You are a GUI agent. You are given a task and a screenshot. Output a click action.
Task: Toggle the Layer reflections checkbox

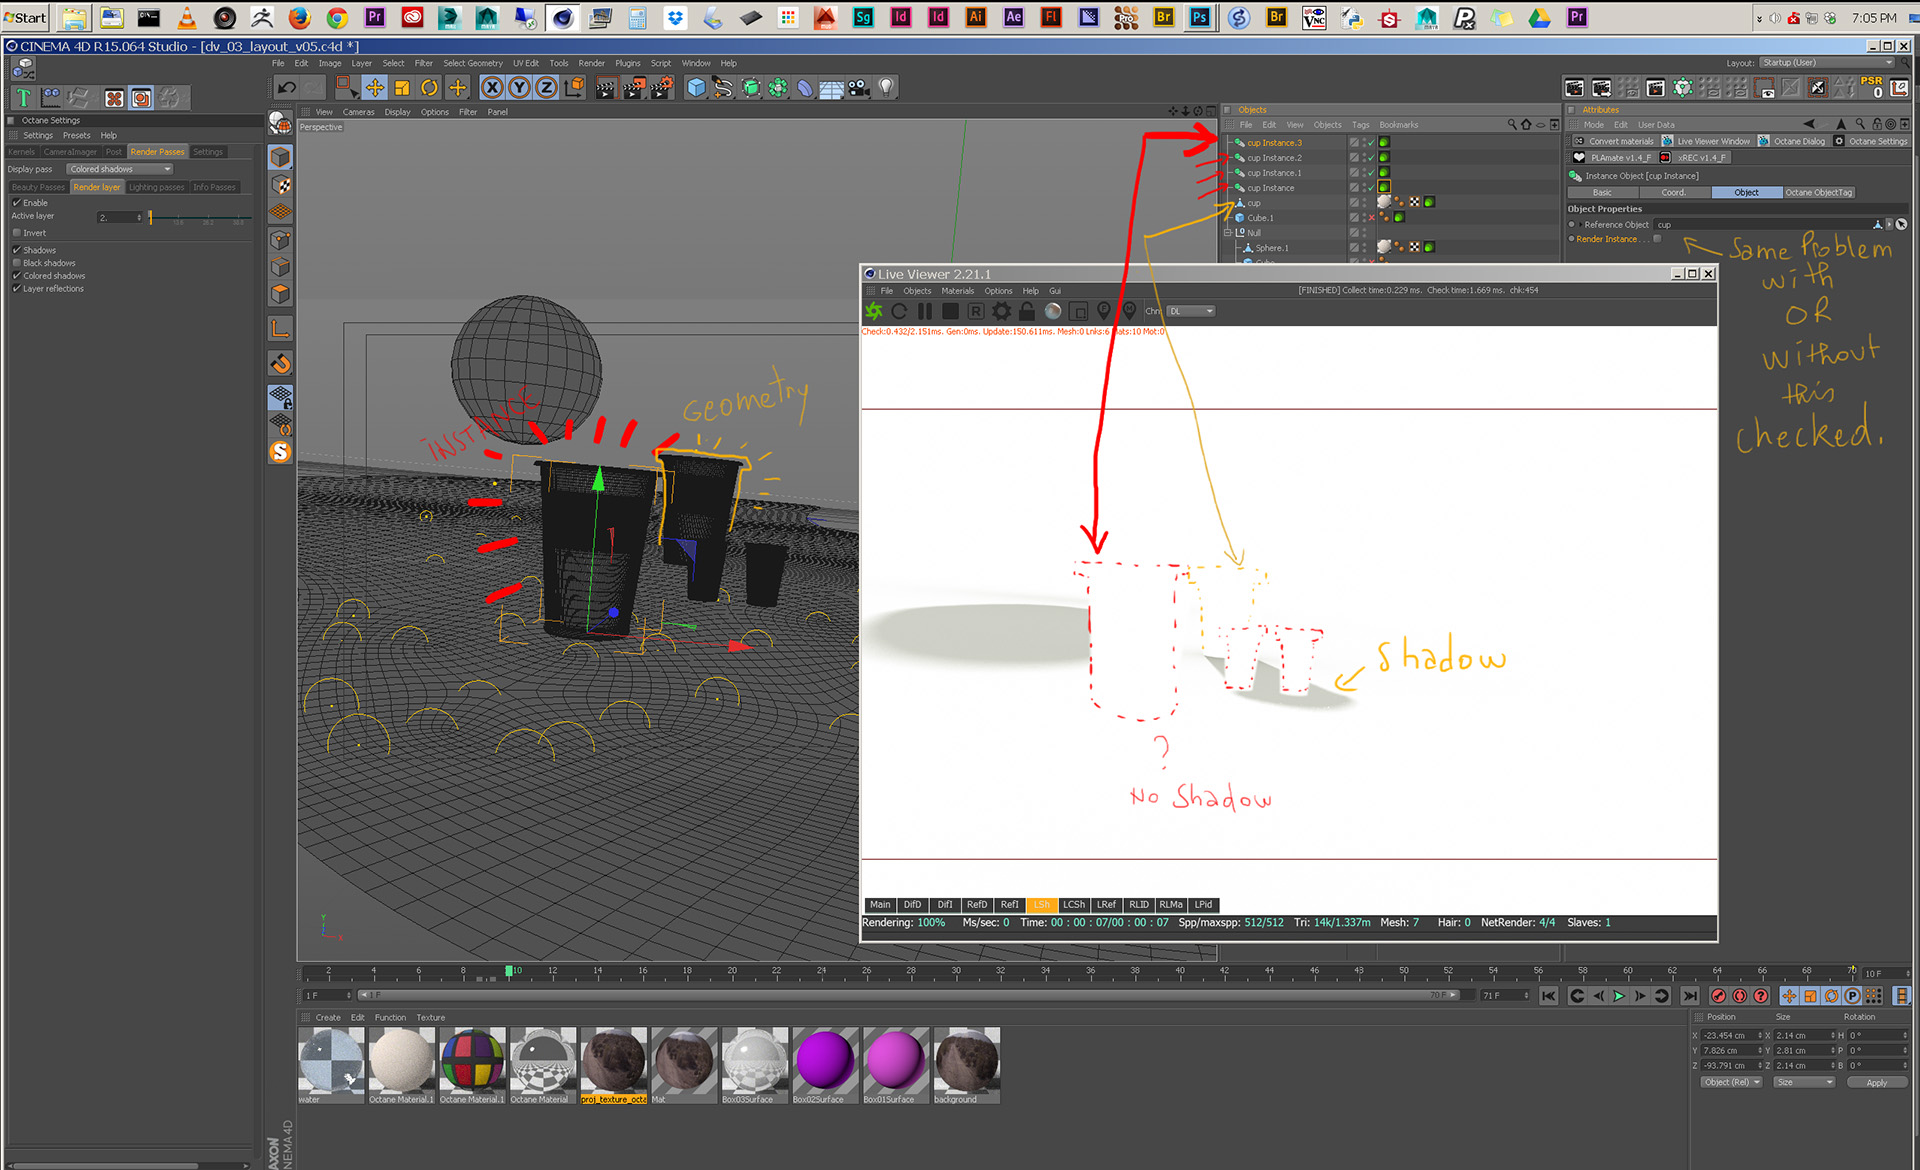16,289
